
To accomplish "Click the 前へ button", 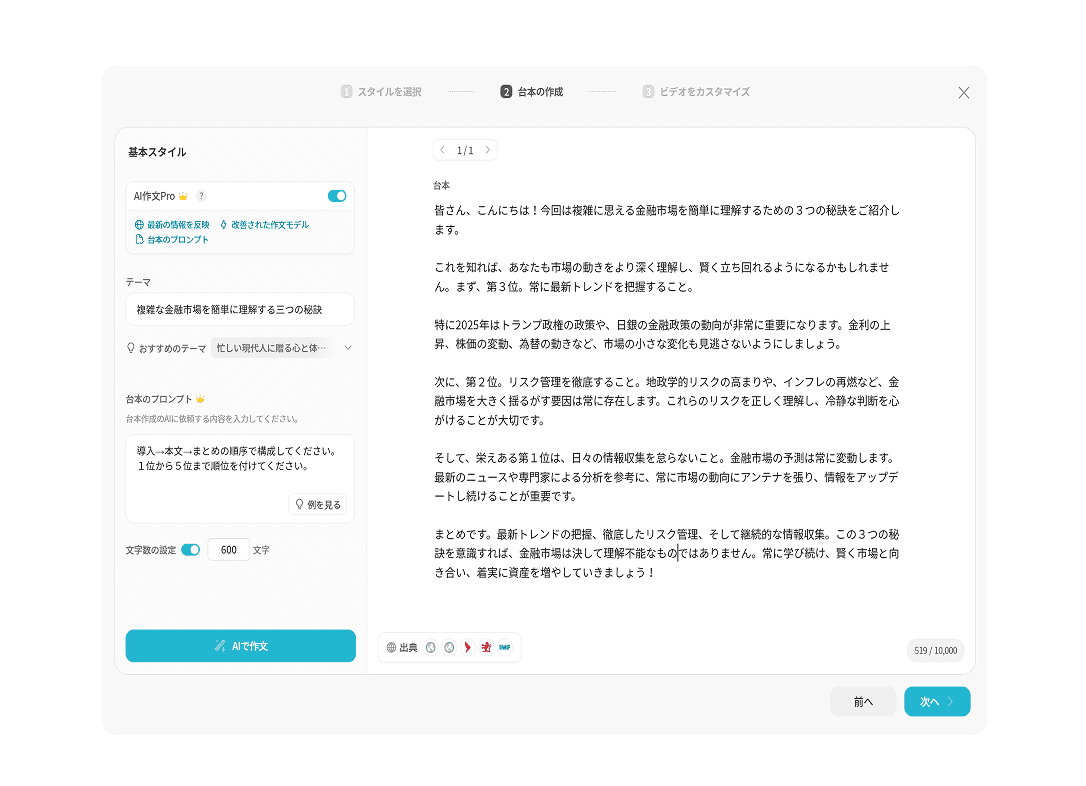I will (863, 701).
